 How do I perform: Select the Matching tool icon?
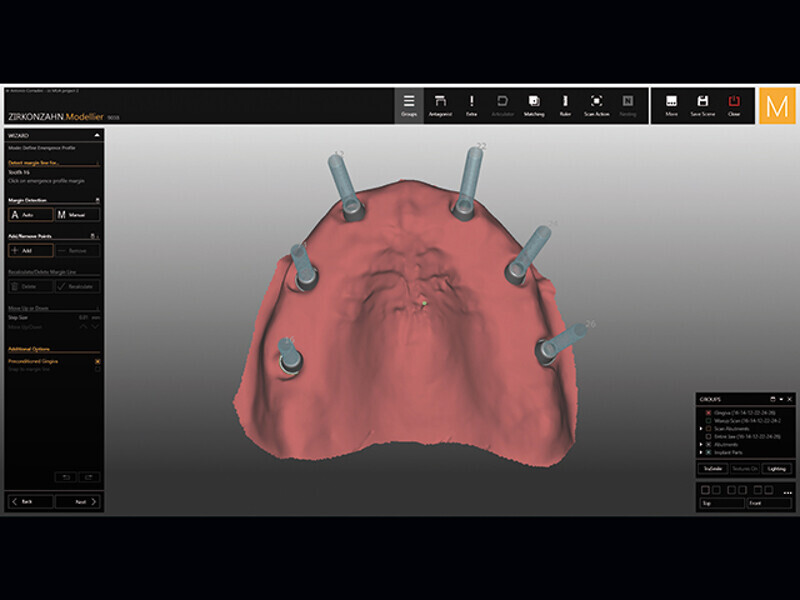tap(534, 105)
